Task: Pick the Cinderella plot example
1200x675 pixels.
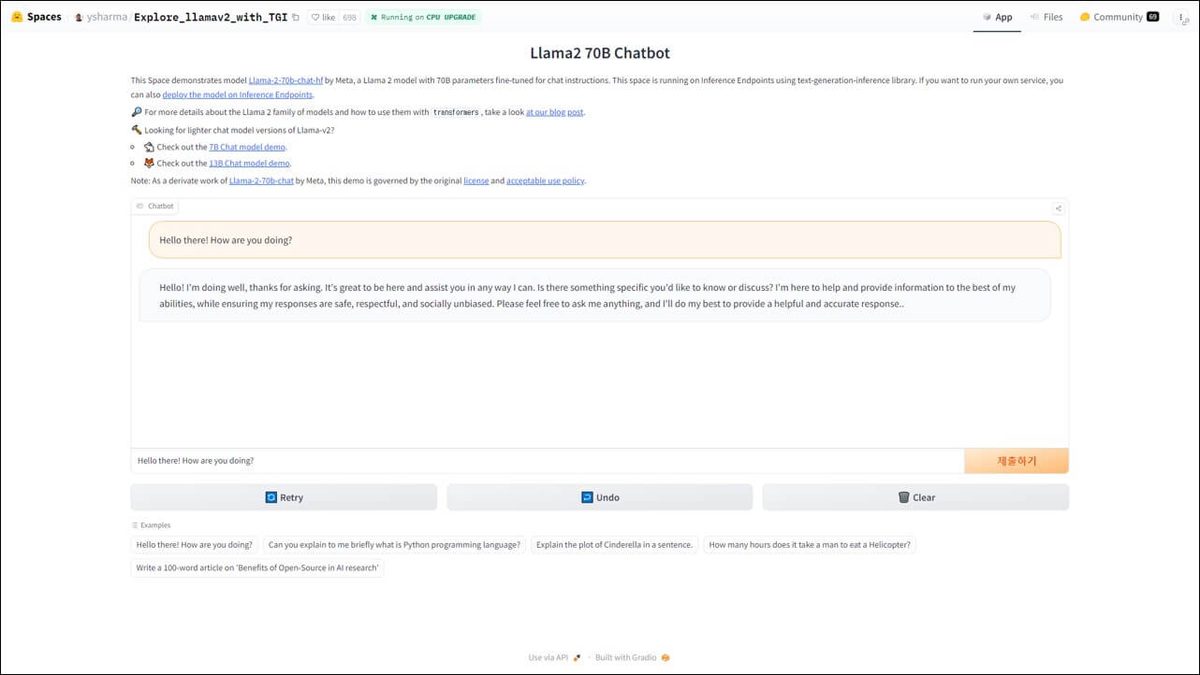Action: point(614,545)
